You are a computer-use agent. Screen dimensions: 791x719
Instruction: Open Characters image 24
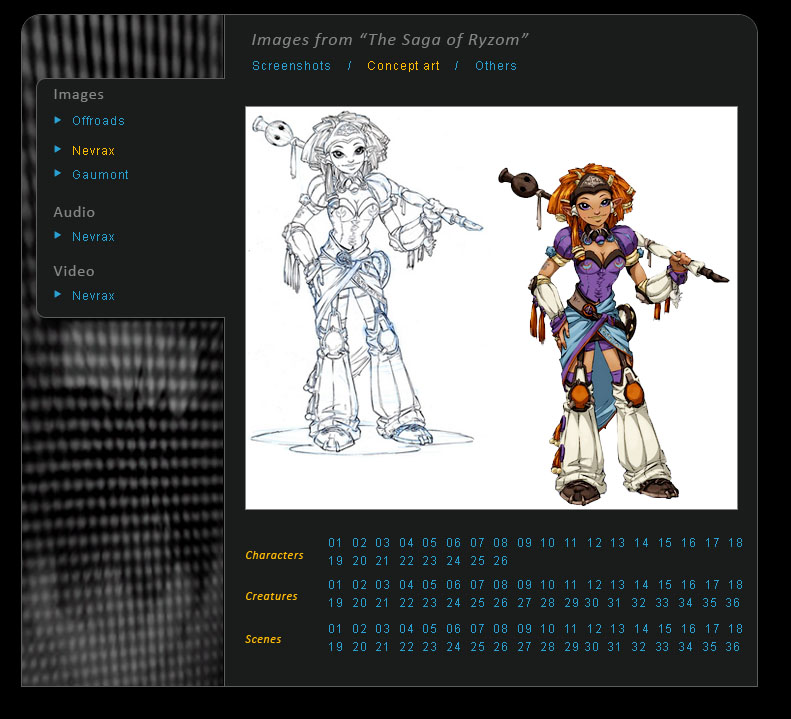click(453, 561)
